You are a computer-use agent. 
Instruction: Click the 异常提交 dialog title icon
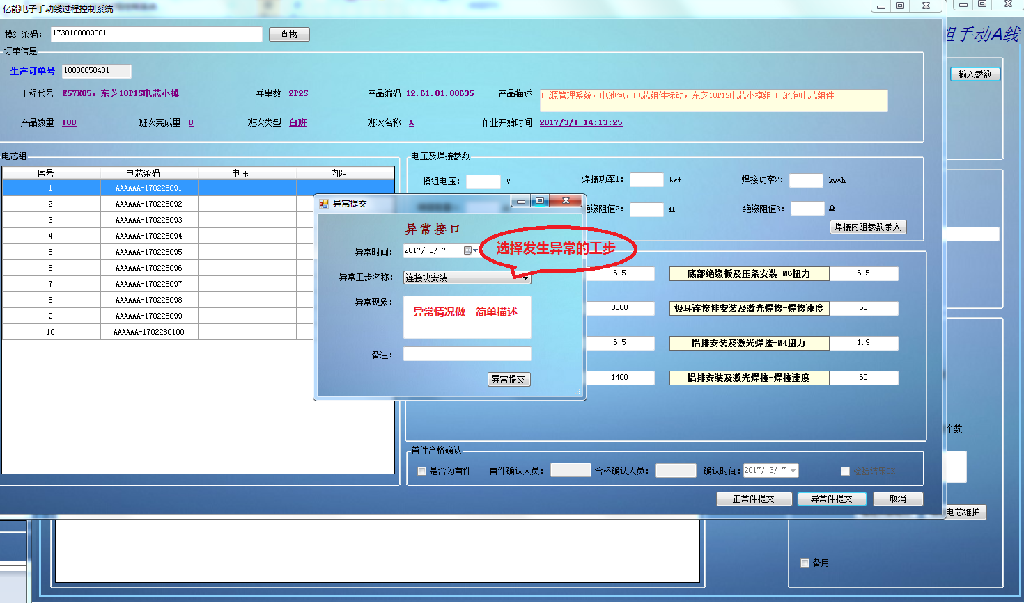pos(324,204)
